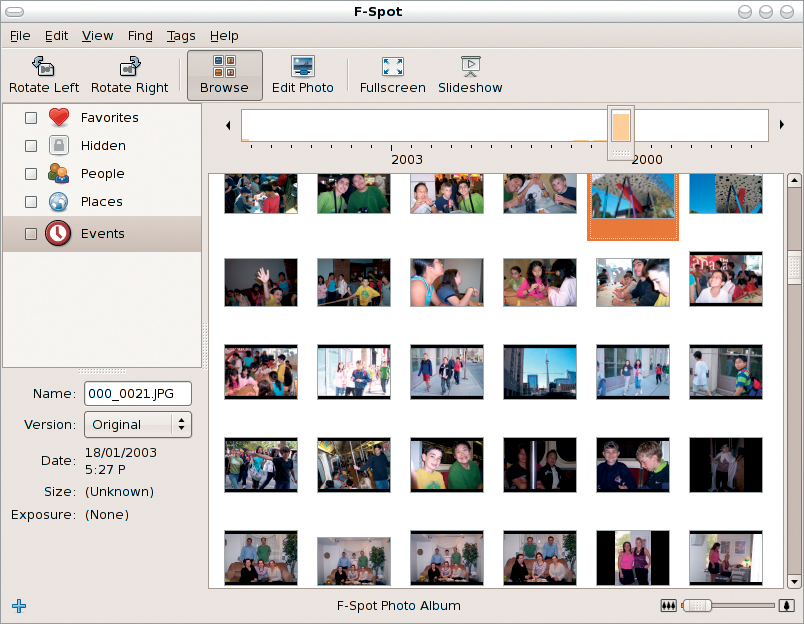Tick the Places checkbox

point(31,202)
